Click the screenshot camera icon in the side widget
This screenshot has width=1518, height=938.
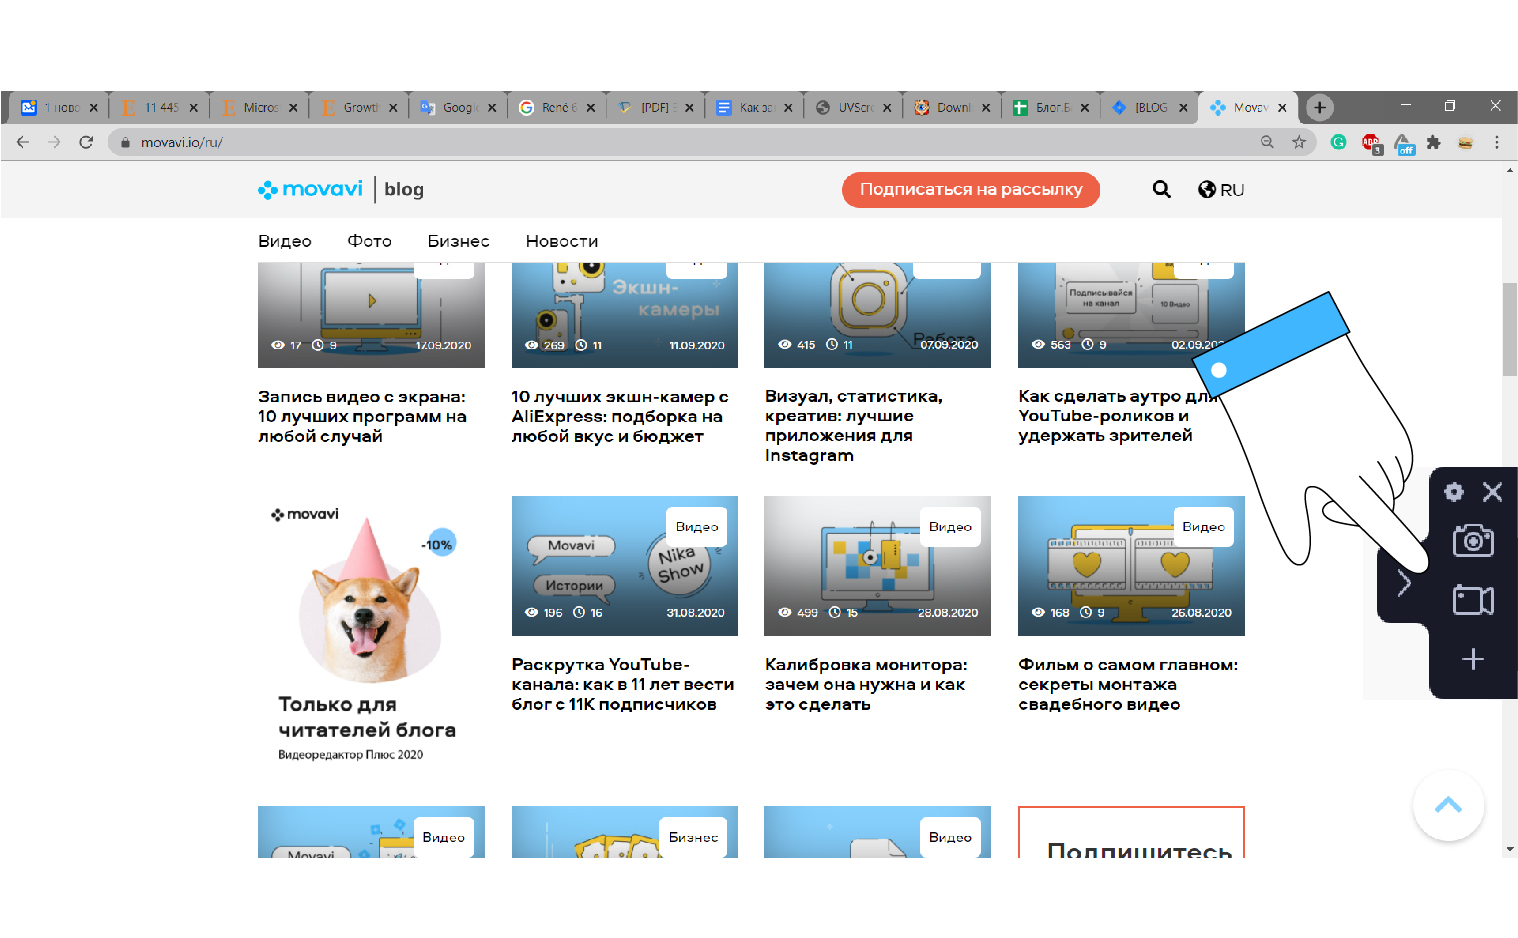pyautogui.click(x=1472, y=541)
